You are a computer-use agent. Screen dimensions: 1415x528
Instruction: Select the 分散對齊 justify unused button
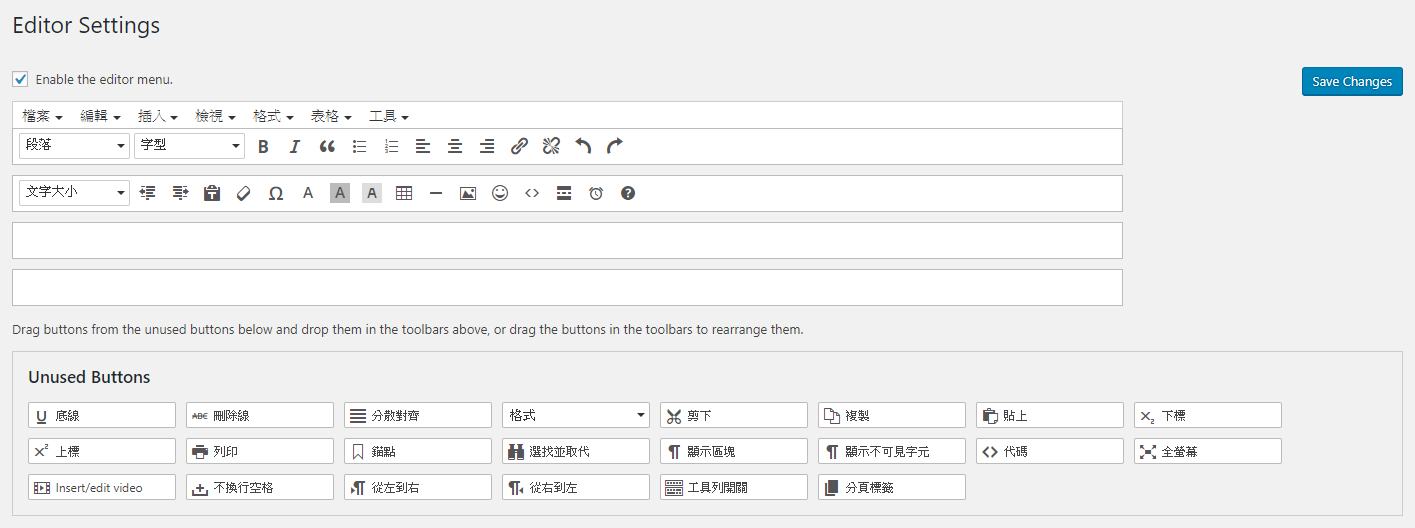click(418, 415)
